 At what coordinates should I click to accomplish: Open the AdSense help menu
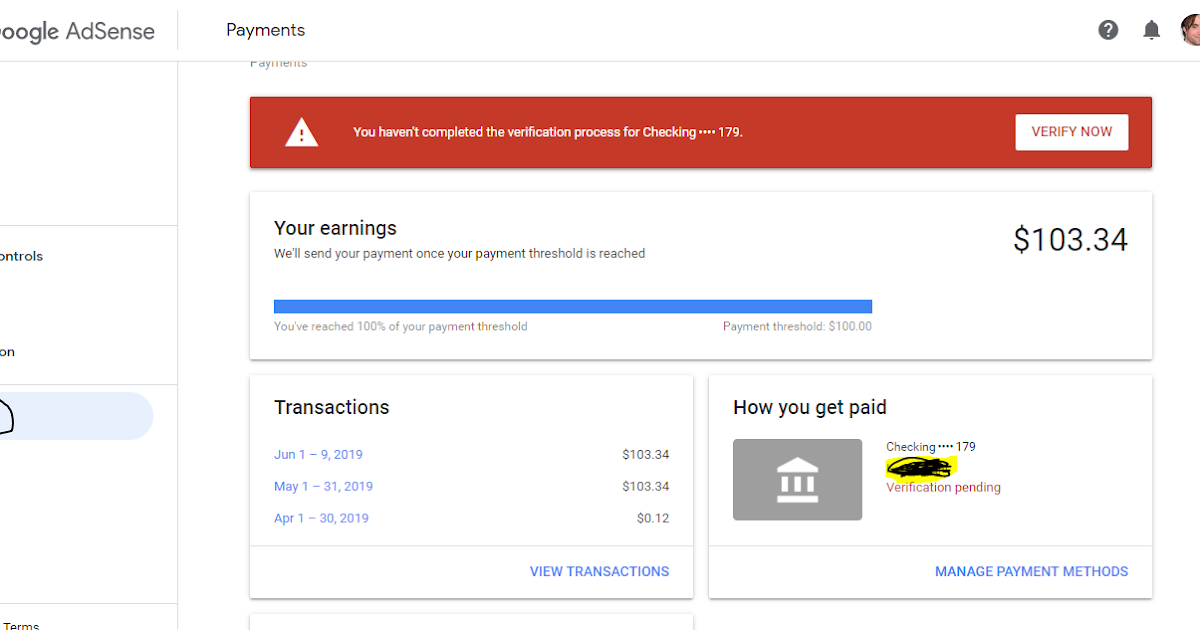click(1108, 30)
